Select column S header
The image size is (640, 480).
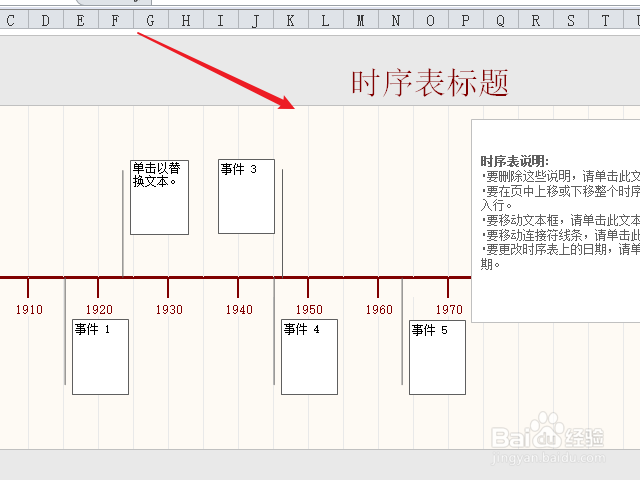coord(571,20)
